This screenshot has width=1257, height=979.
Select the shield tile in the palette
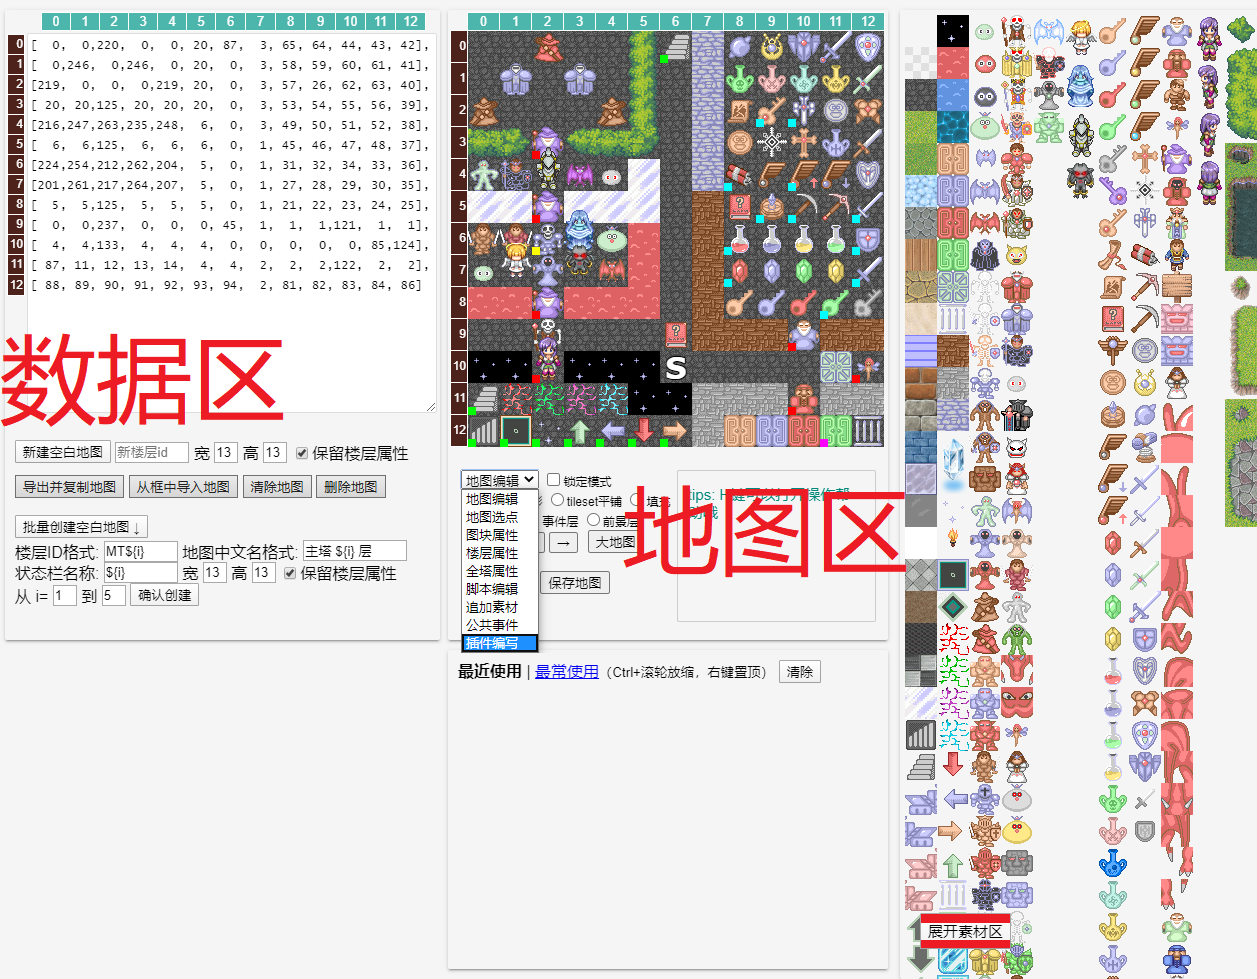[x=1144, y=638]
